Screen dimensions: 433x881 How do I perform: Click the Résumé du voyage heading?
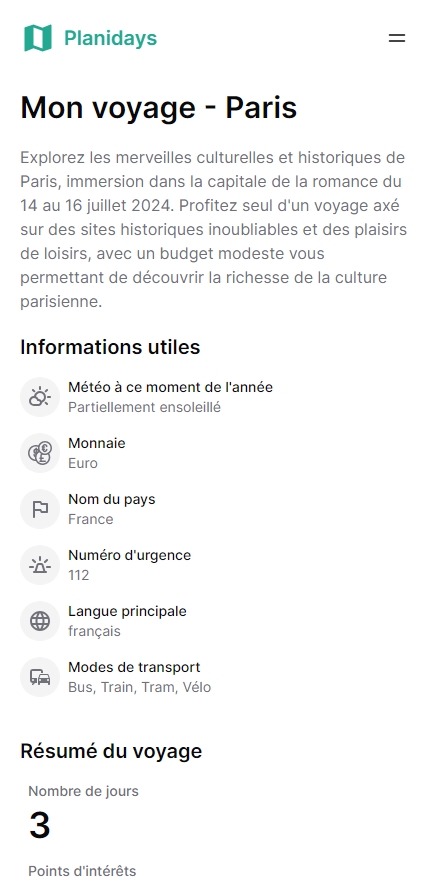pyautogui.click(x=111, y=751)
